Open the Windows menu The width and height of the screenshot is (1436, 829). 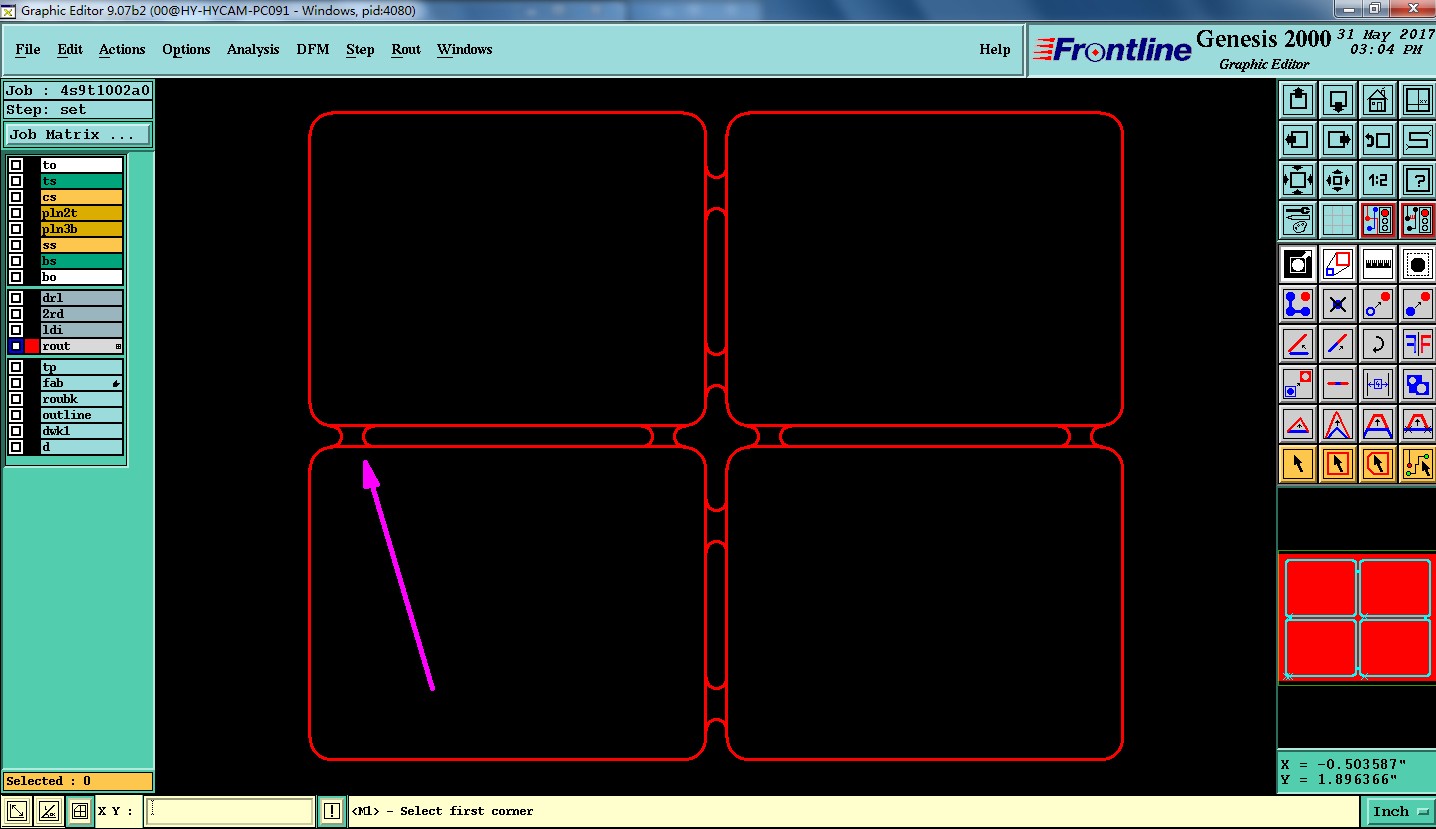click(x=464, y=49)
